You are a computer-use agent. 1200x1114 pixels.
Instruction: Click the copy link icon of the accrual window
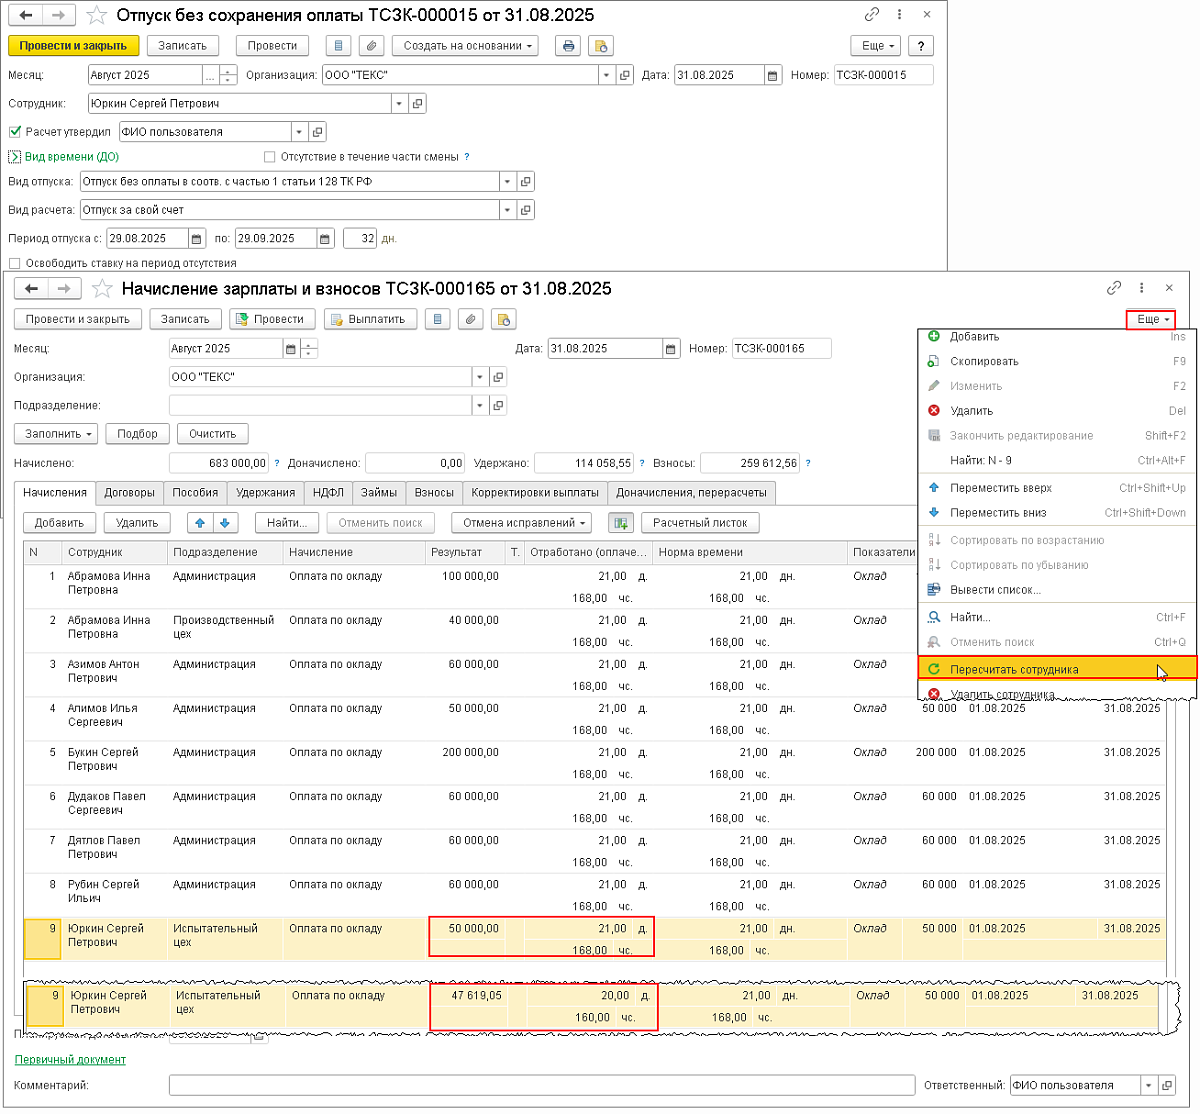(x=1114, y=288)
